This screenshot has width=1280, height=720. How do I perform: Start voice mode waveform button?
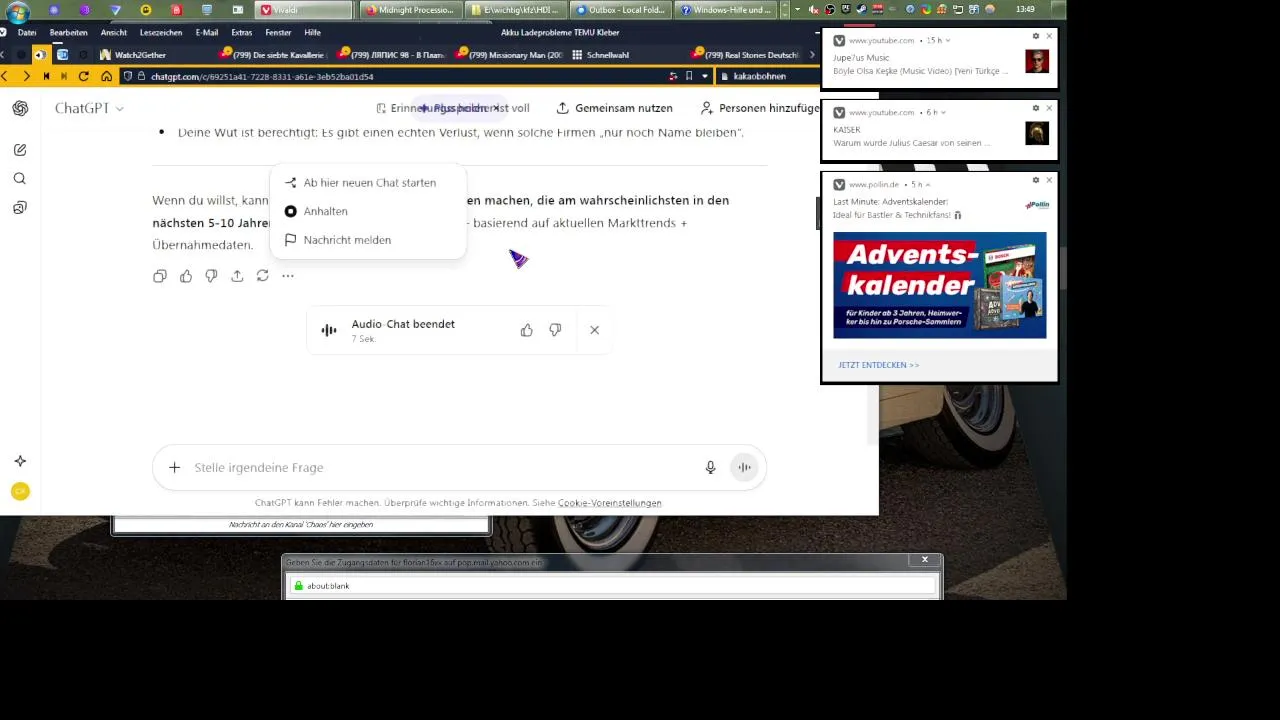pyautogui.click(x=744, y=467)
